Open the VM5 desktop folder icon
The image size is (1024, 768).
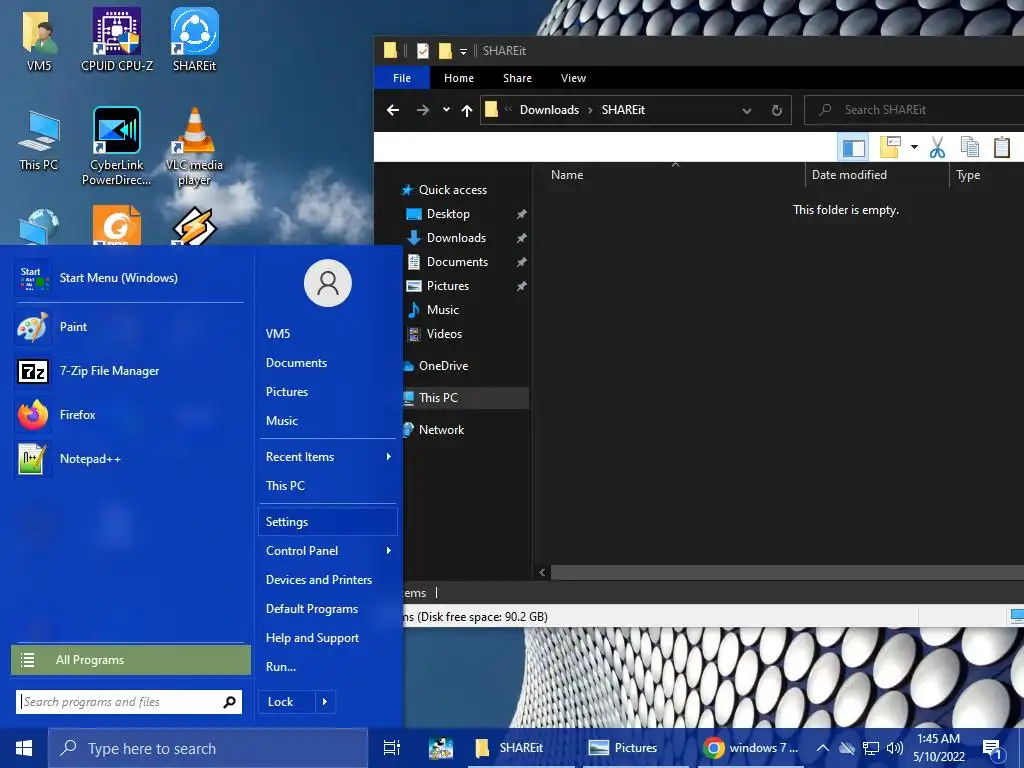(39, 39)
